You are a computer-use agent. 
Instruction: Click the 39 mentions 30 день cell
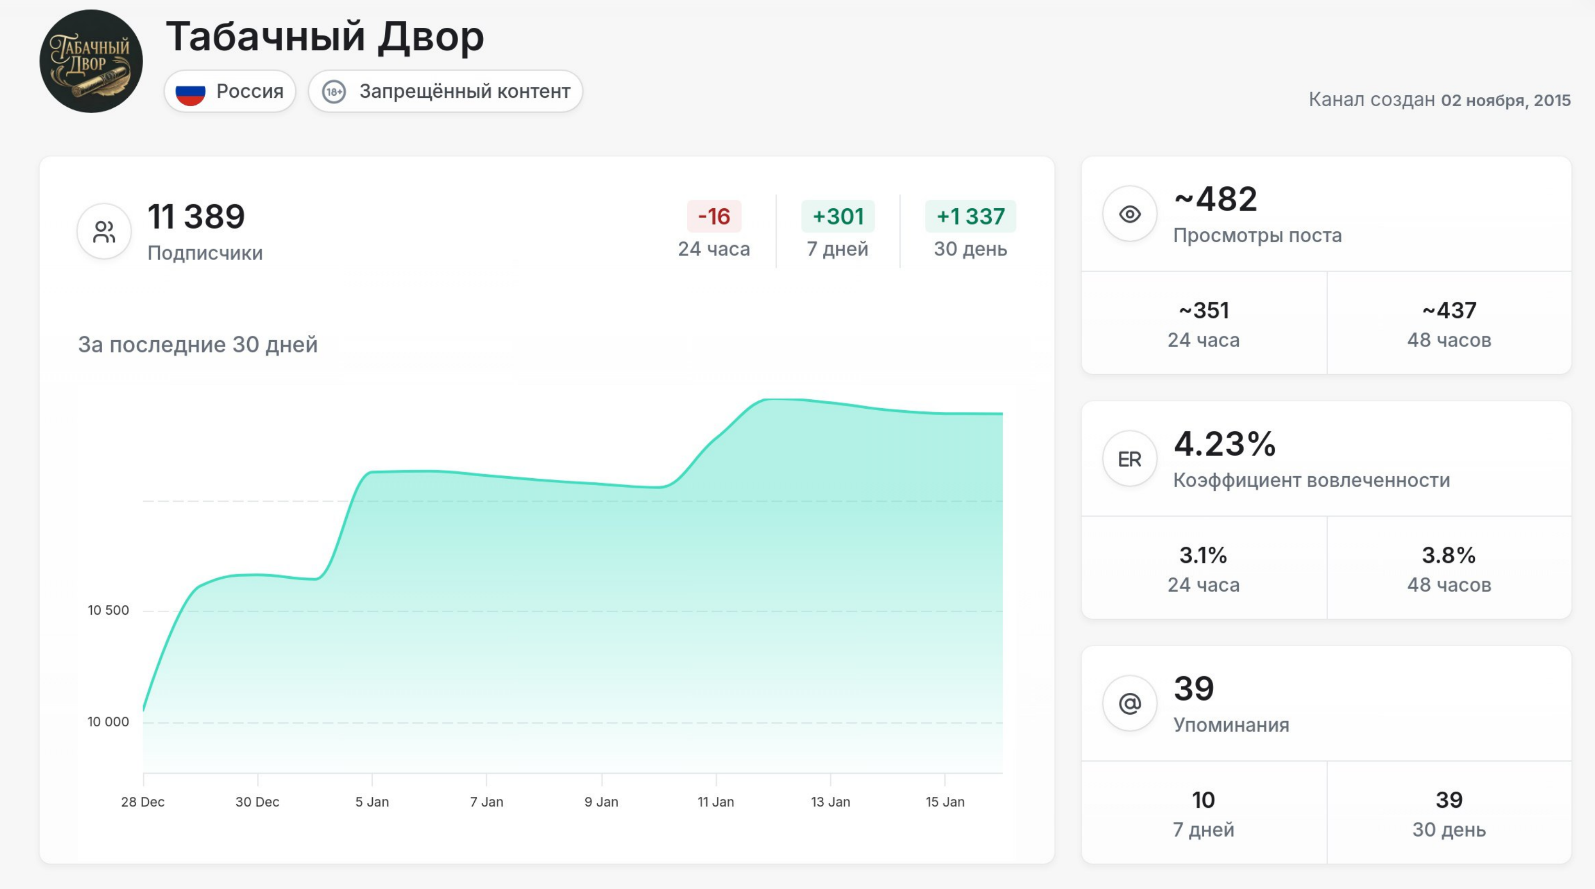point(1449,813)
